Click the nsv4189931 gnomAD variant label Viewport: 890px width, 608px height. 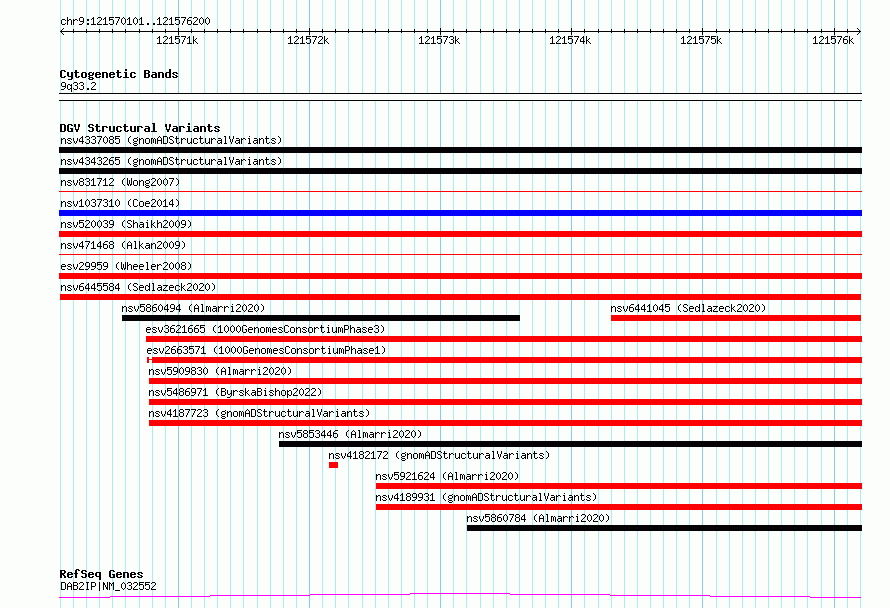(486, 497)
